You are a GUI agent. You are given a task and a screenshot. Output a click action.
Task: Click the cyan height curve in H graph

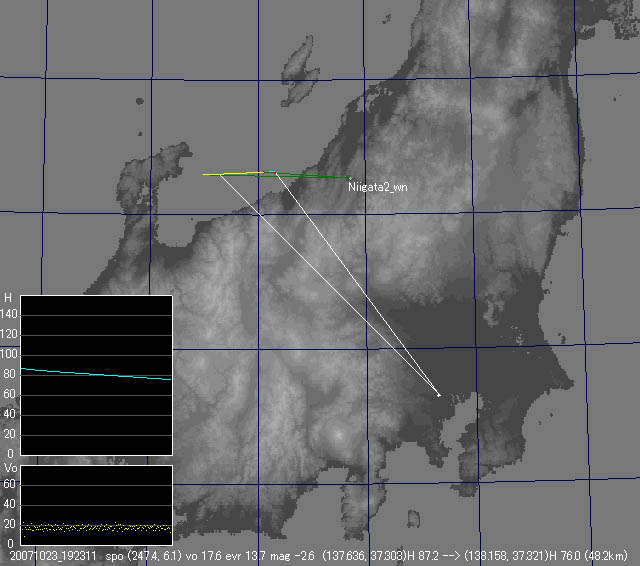pos(96,374)
